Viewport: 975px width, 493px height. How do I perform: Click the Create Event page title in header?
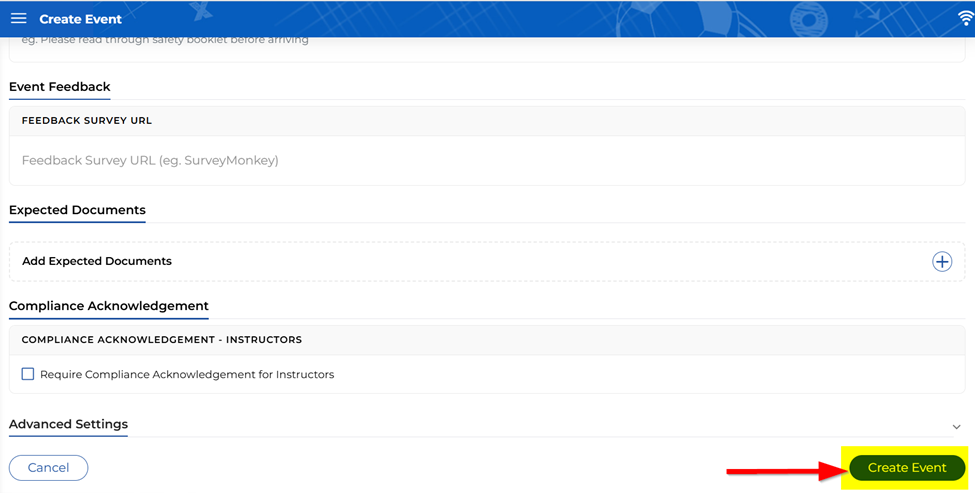(x=80, y=19)
